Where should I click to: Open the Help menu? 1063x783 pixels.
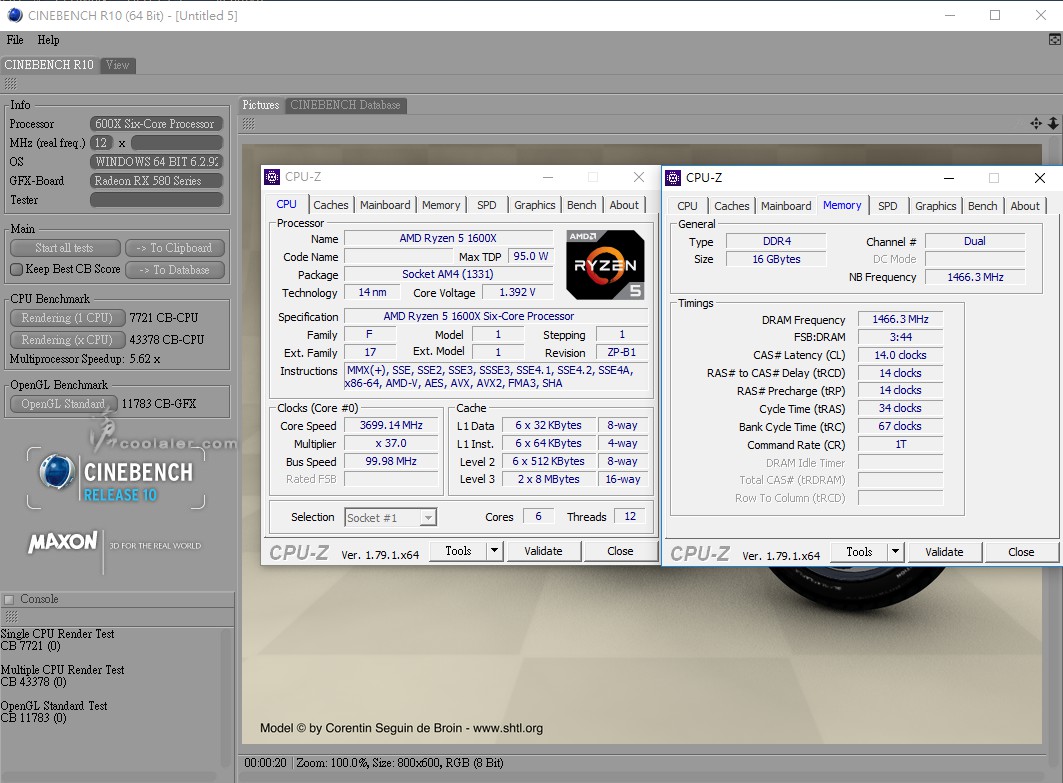(48, 40)
